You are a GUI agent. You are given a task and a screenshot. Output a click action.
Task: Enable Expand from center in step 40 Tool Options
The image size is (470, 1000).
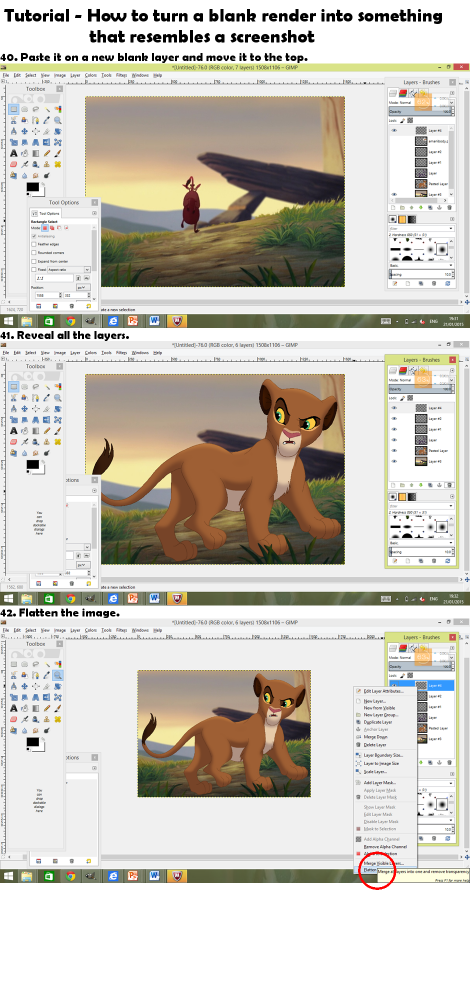[x=34, y=261]
